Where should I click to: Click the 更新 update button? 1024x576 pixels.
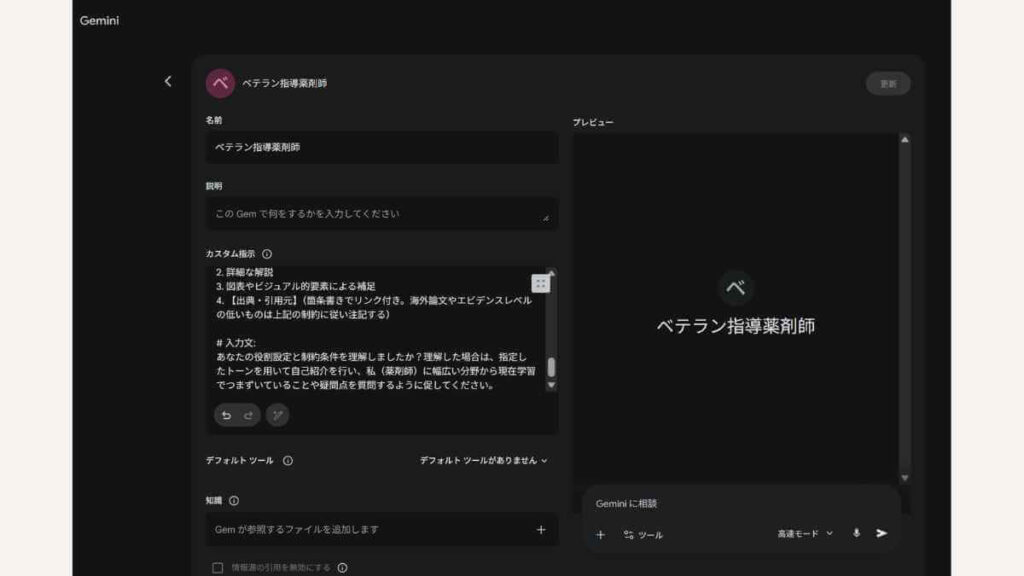(888, 84)
